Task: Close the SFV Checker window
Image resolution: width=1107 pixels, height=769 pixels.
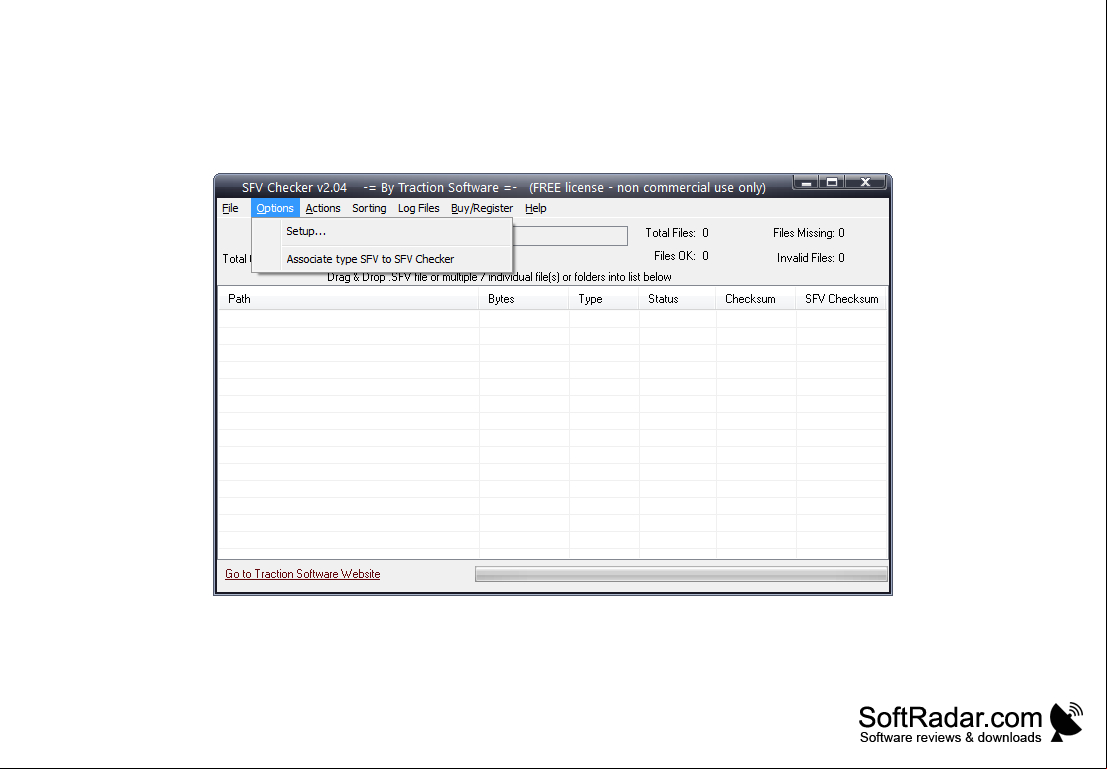Action: pos(865,182)
